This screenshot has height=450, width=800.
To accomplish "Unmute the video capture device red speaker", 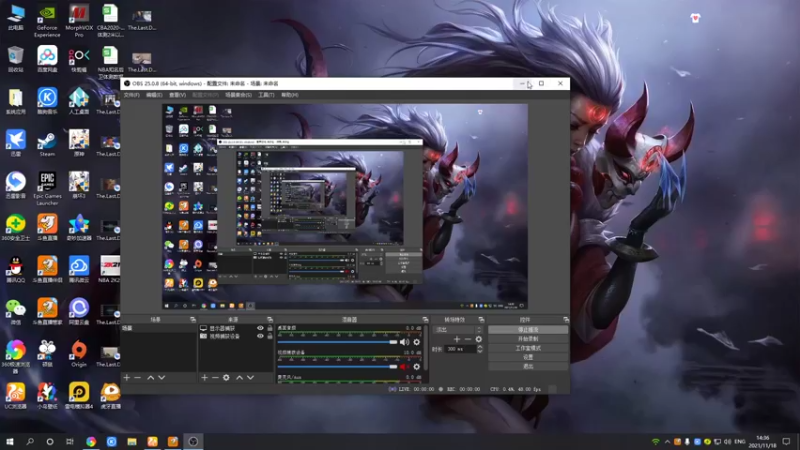I will 404,366.
